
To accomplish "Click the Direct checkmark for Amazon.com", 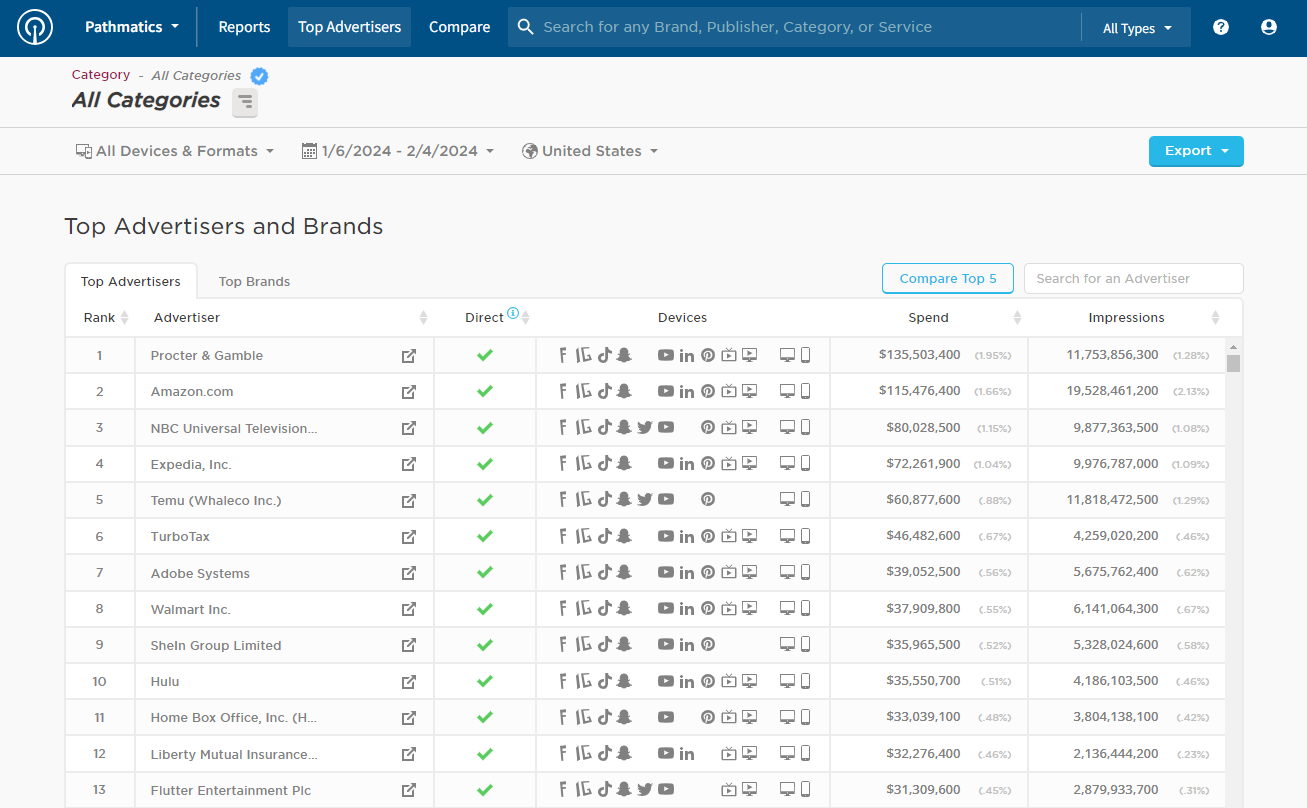I will (x=485, y=391).
